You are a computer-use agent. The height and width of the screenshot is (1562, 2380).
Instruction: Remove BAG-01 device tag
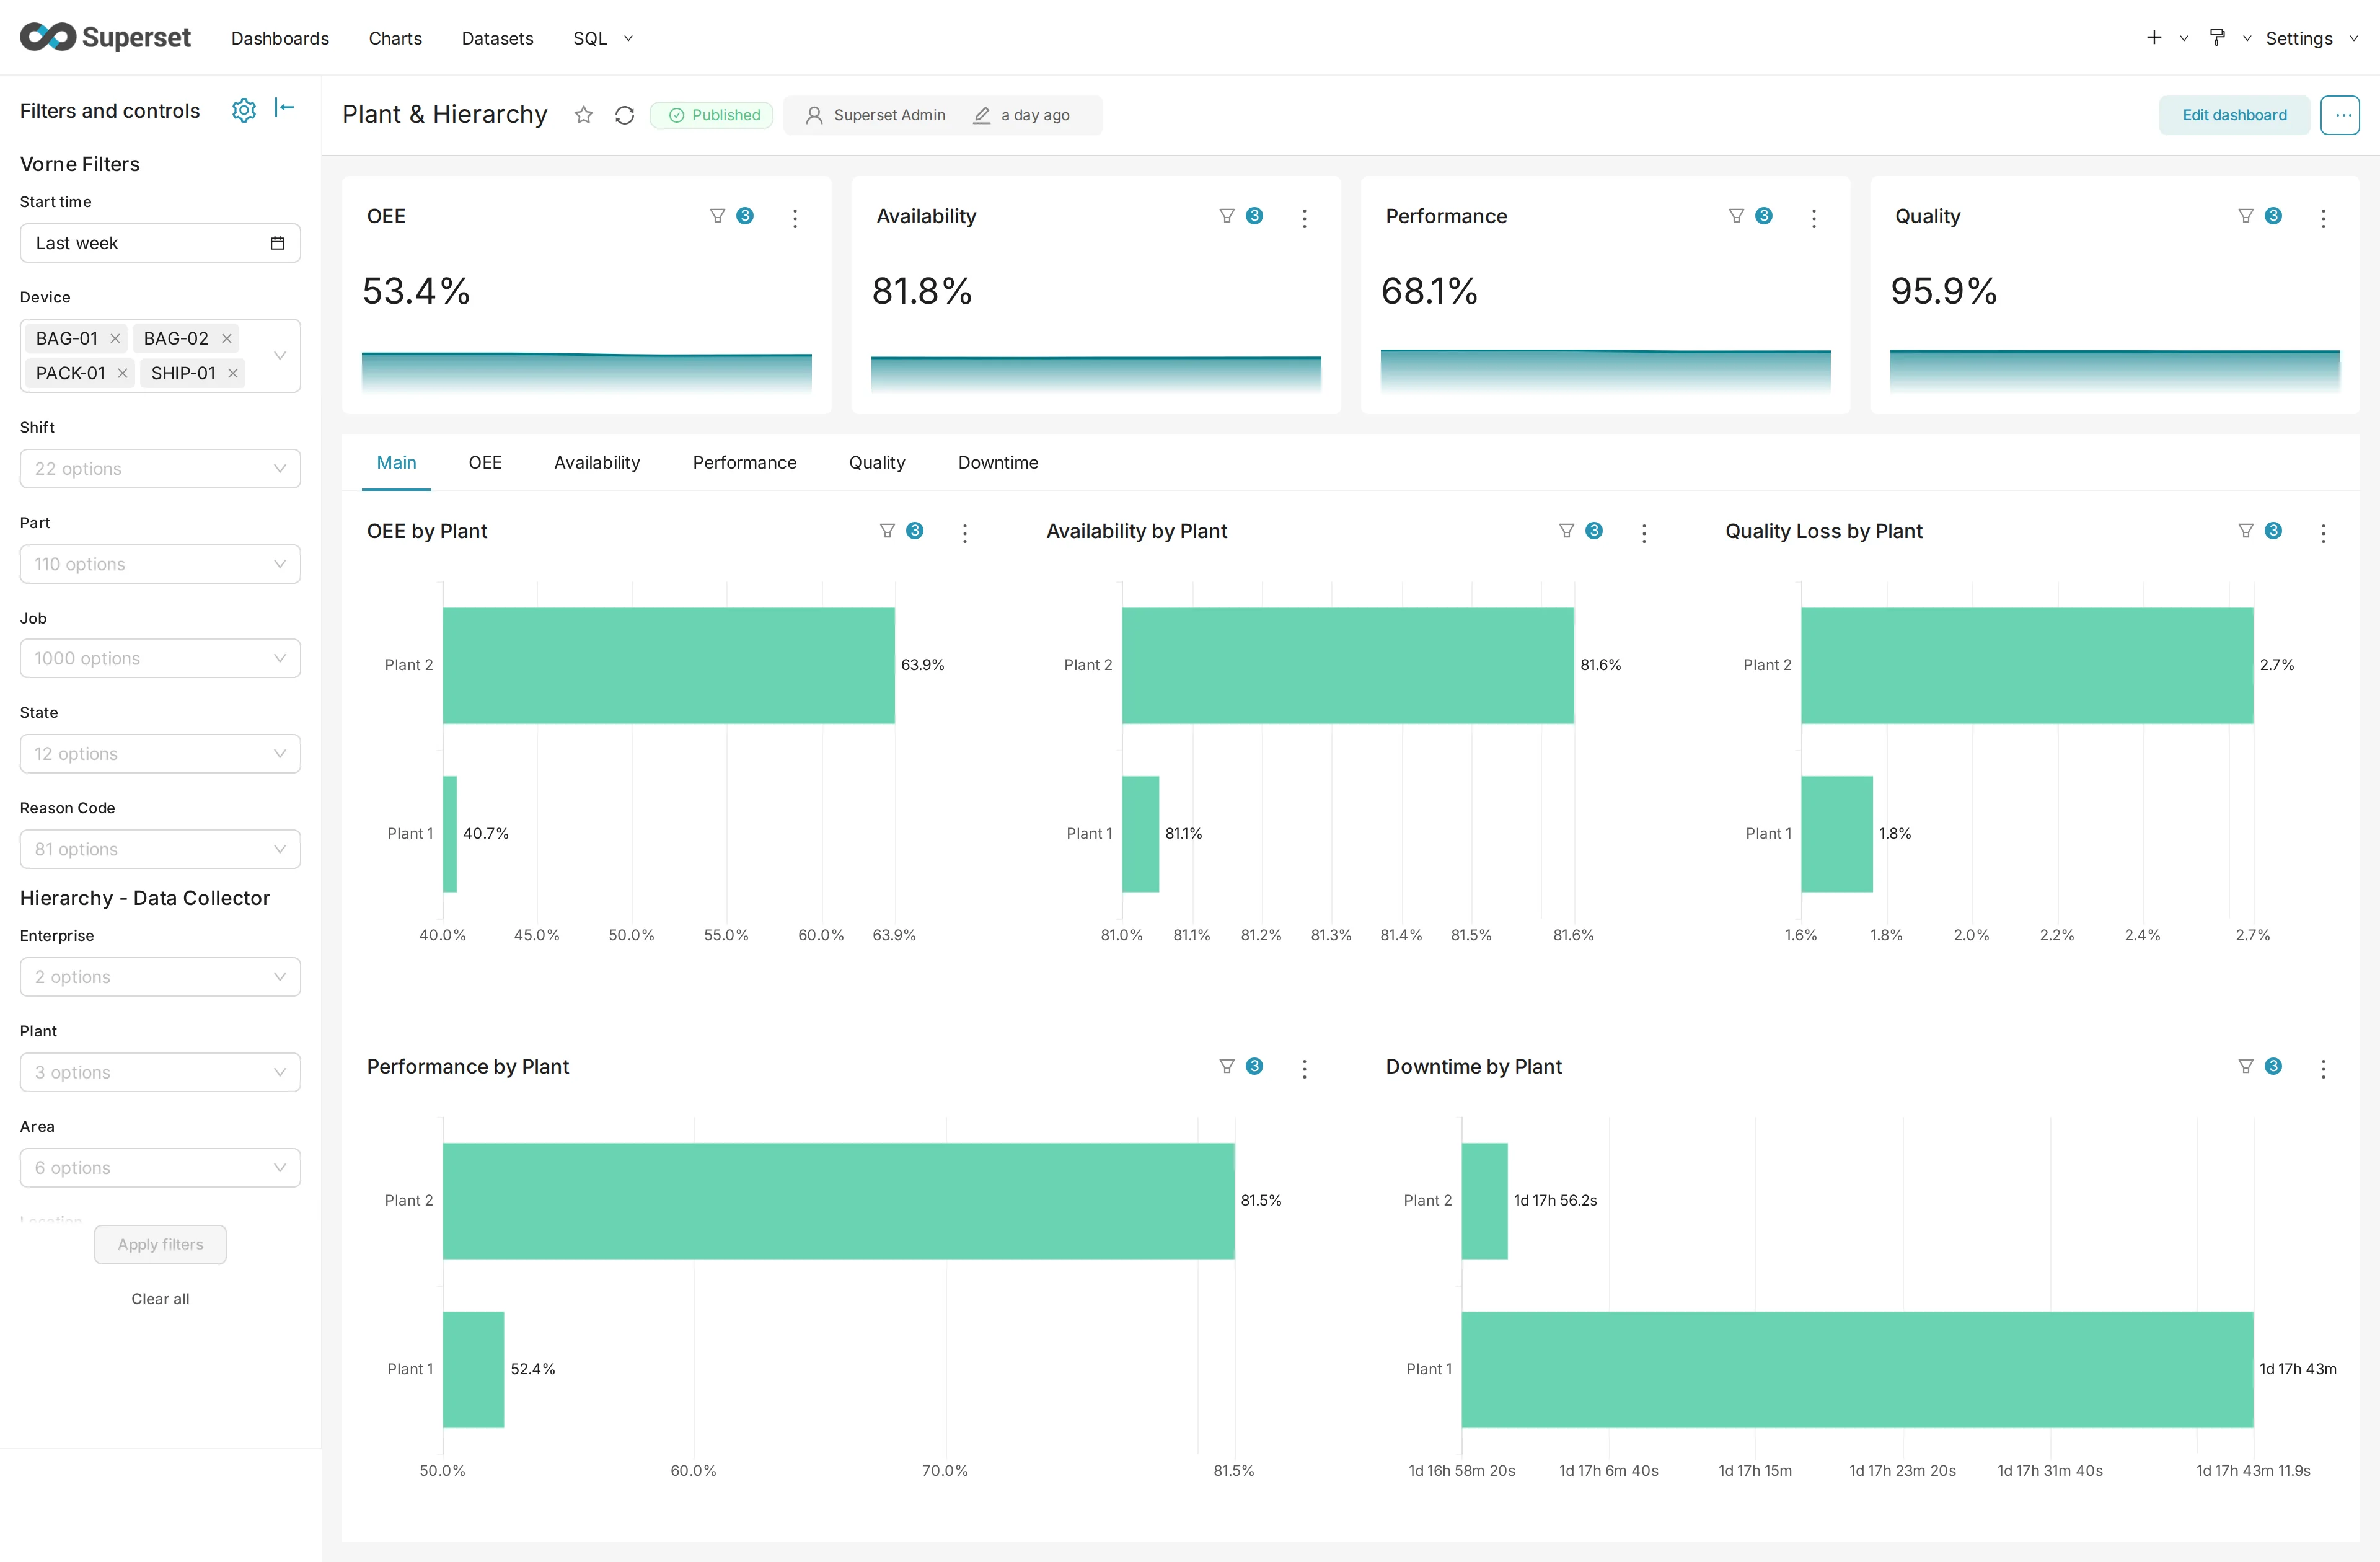point(115,338)
